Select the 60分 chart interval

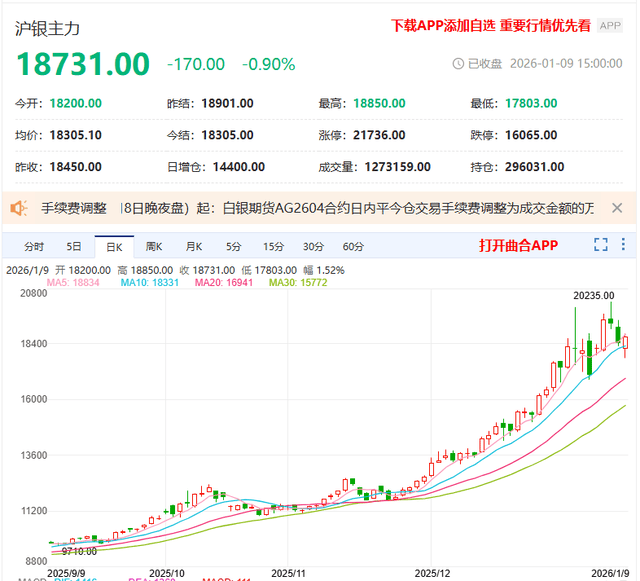(x=353, y=246)
